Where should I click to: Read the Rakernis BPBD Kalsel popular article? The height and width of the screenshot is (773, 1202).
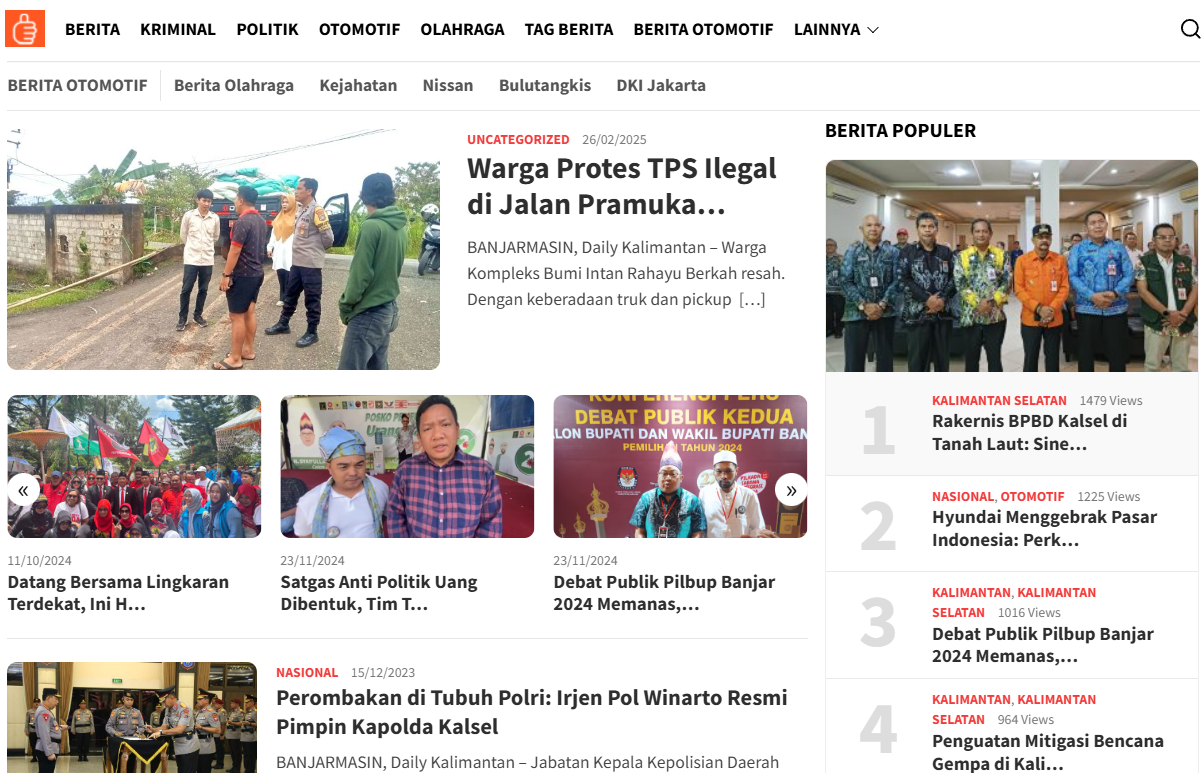[1030, 432]
